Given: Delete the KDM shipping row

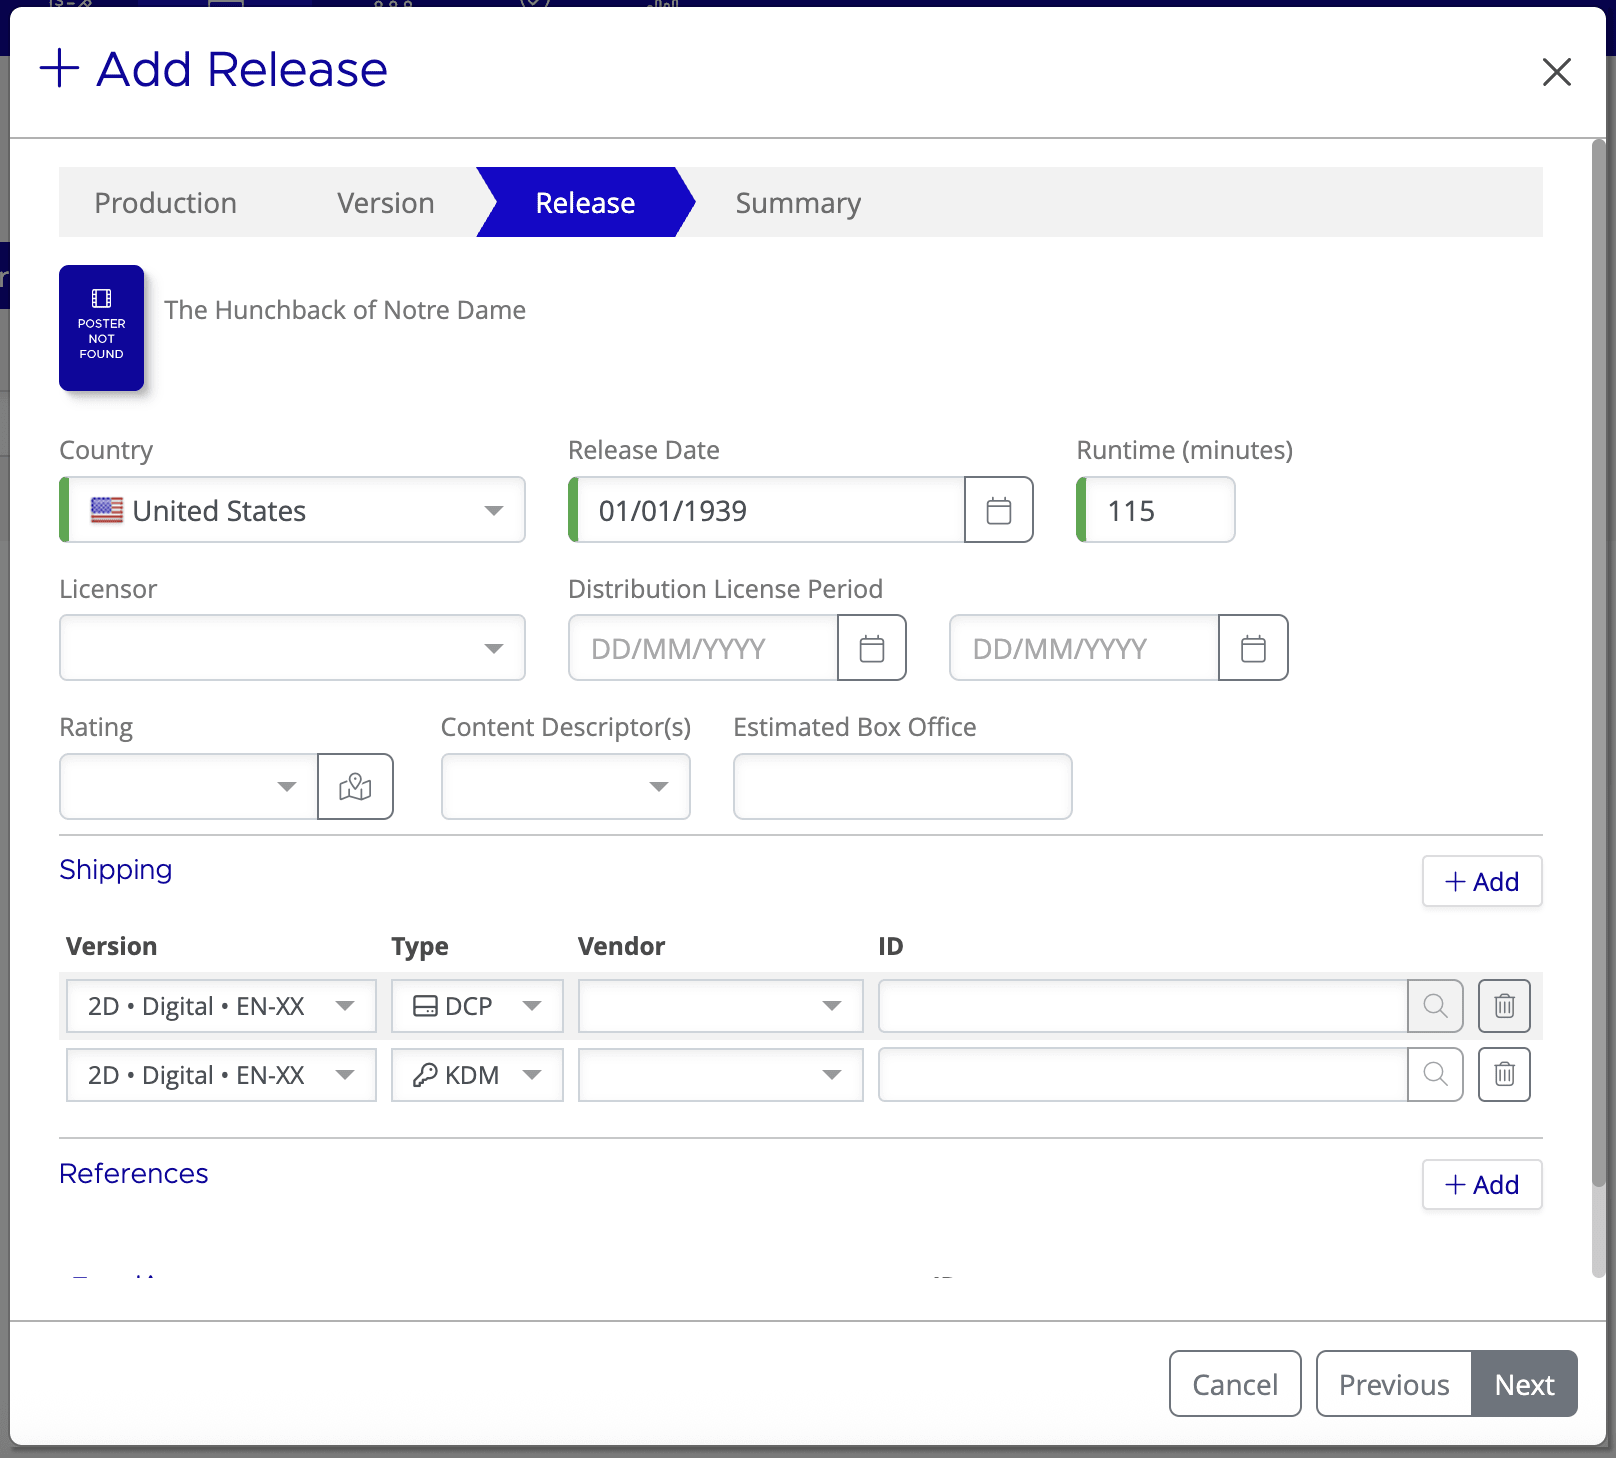Looking at the screenshot, I should pos(1504,1075).
